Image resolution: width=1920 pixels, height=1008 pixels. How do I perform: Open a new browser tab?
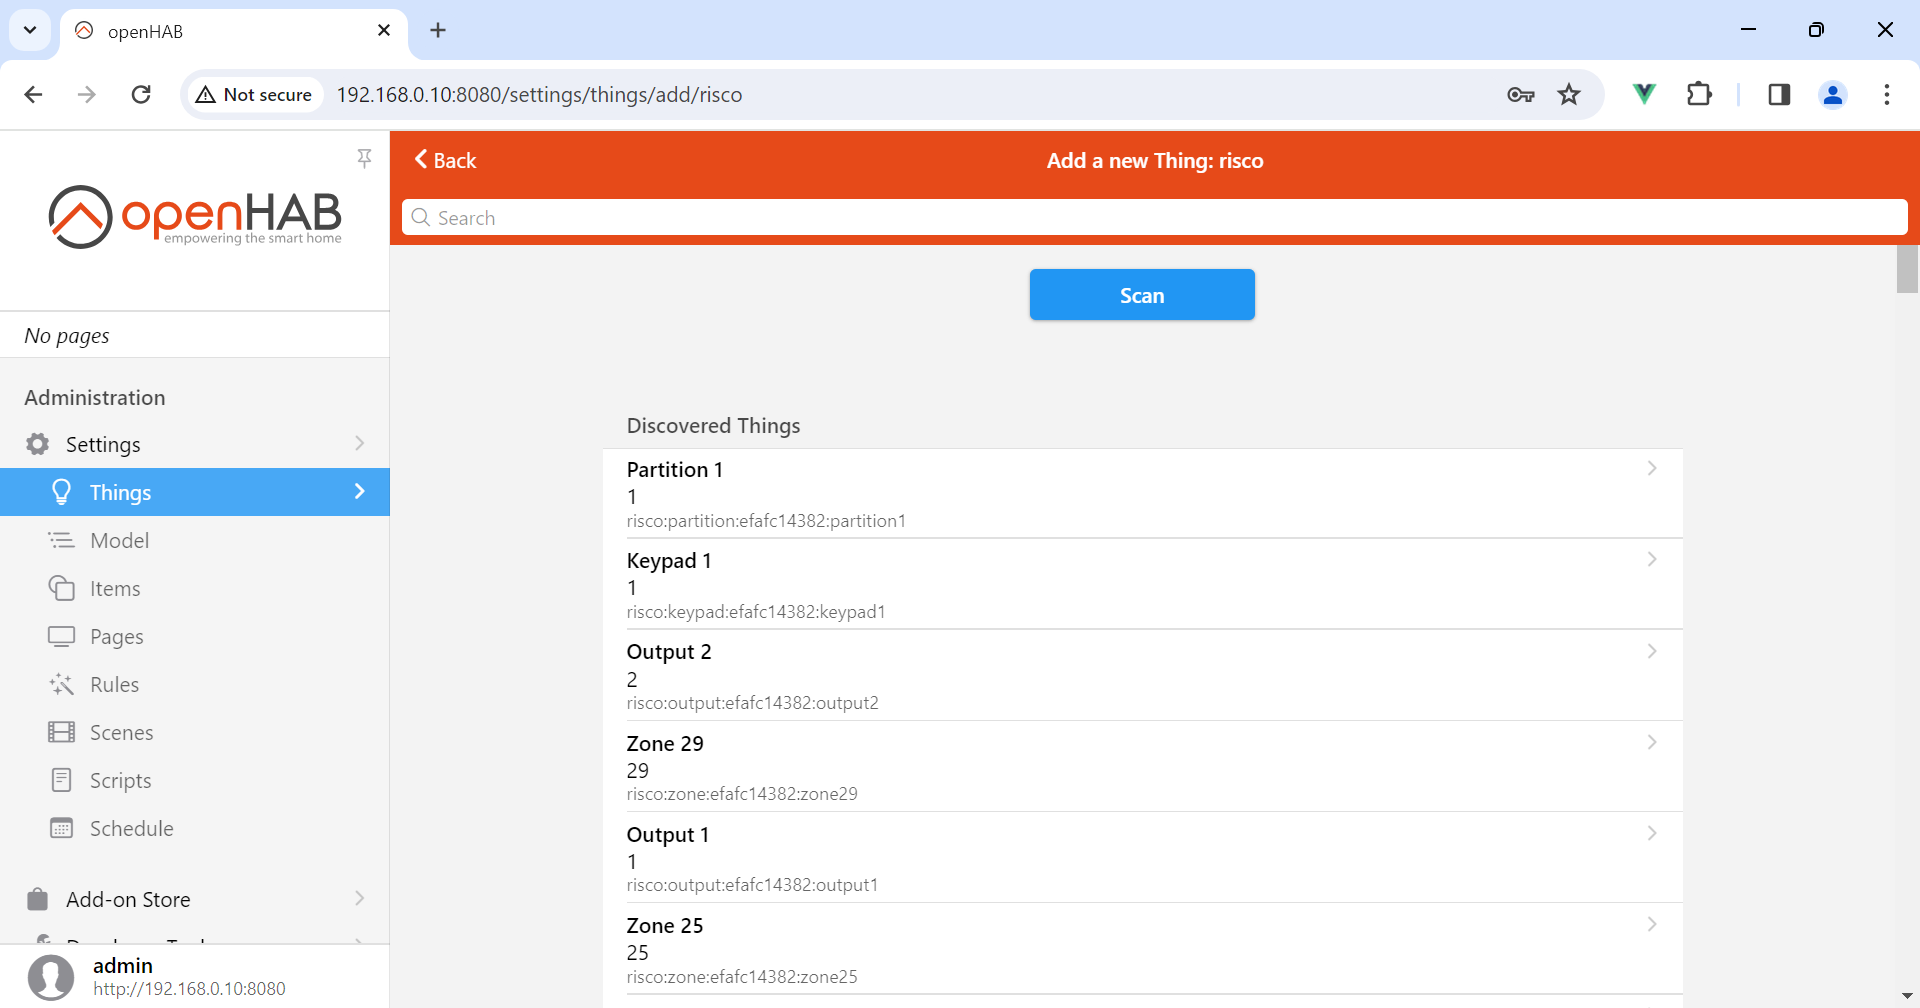(x=438, y=30)
